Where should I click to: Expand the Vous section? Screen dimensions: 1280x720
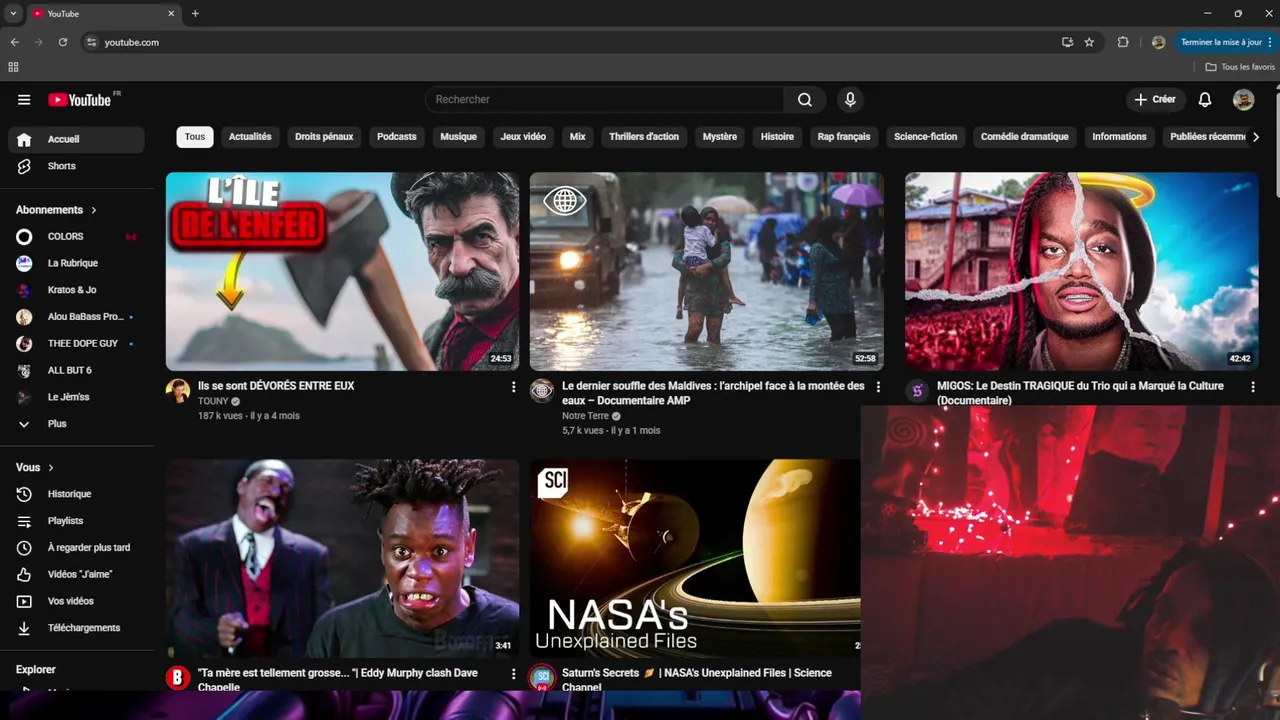(35, 467)
